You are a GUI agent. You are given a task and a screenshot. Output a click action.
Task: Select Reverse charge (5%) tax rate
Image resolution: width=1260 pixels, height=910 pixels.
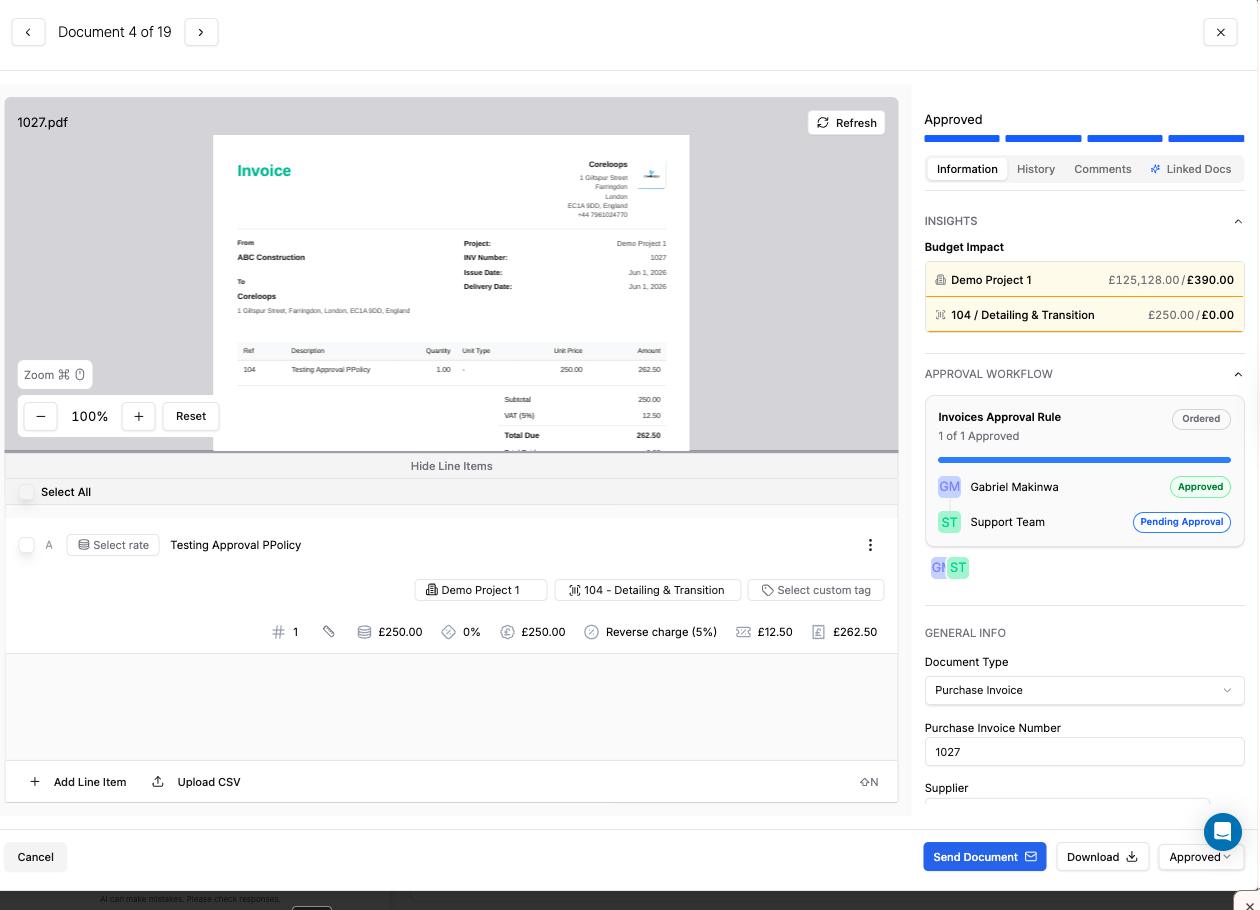pyautogui.click(x=661, y=632)
